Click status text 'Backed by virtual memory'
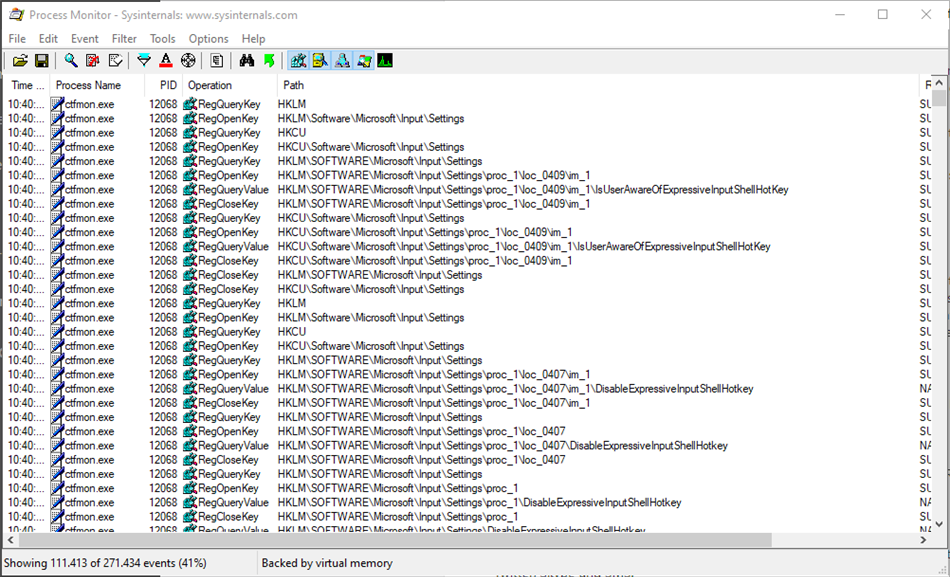This screenshot has width=950, height=577. [327, 563]
